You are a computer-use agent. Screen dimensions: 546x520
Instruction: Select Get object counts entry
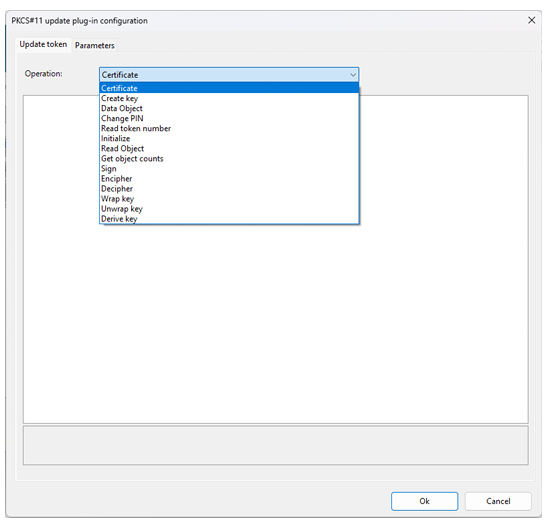(x=229, y=159)
